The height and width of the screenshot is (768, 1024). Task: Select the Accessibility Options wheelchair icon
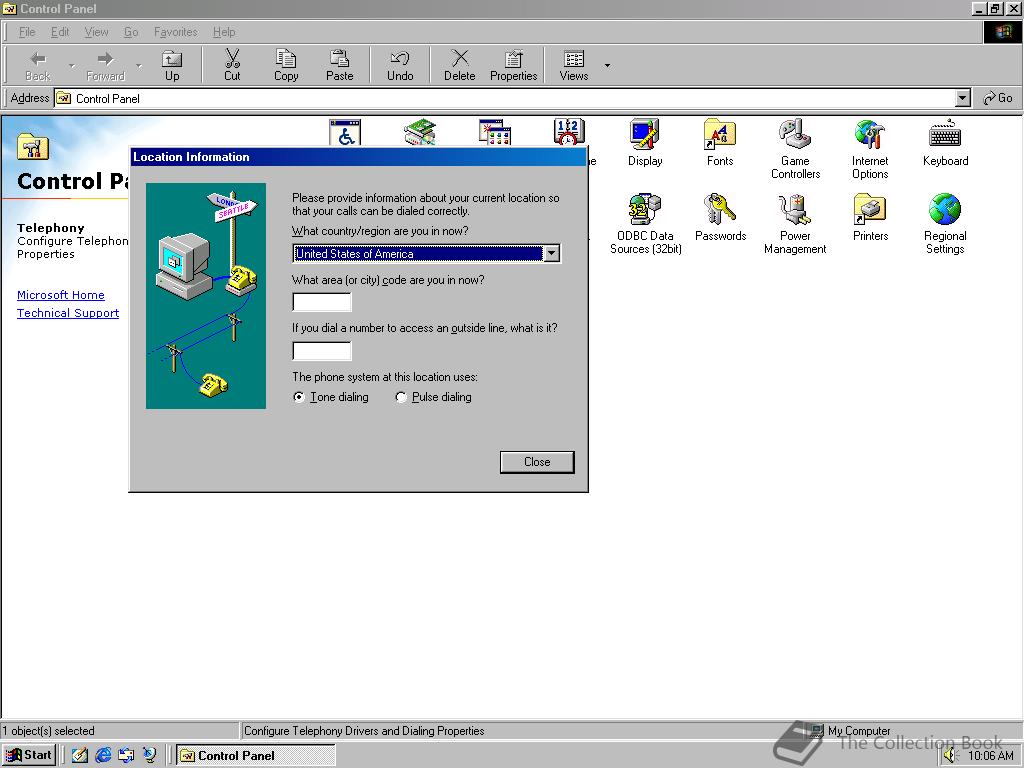[x=345, y=132]
